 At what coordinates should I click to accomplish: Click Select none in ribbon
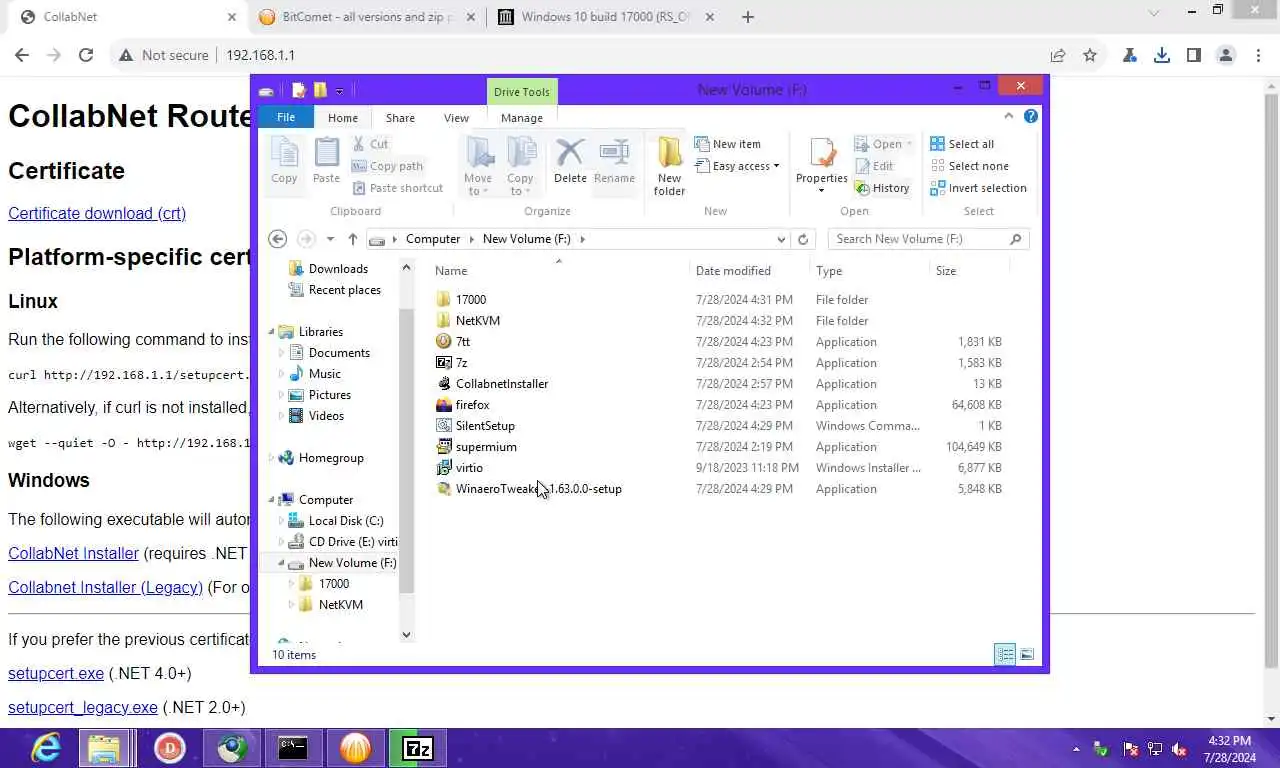coord(969,166)
